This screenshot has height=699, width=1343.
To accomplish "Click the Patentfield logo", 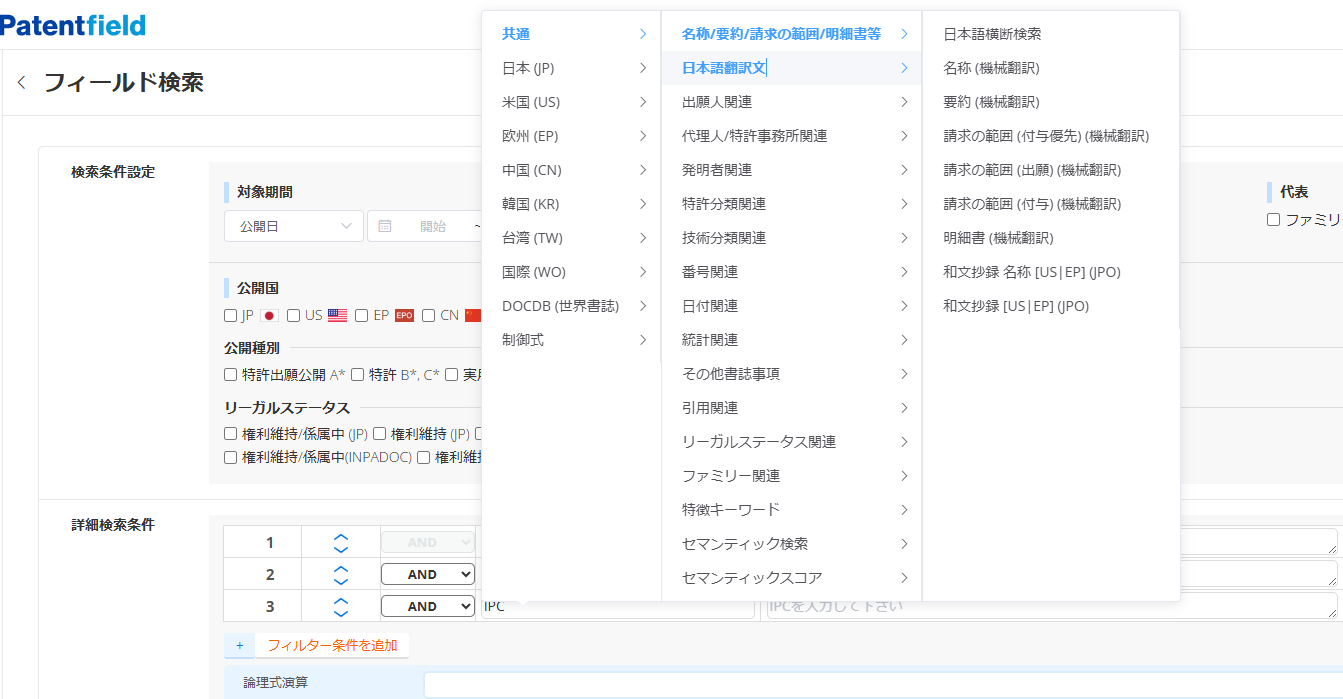I will (x=73, y=25).
